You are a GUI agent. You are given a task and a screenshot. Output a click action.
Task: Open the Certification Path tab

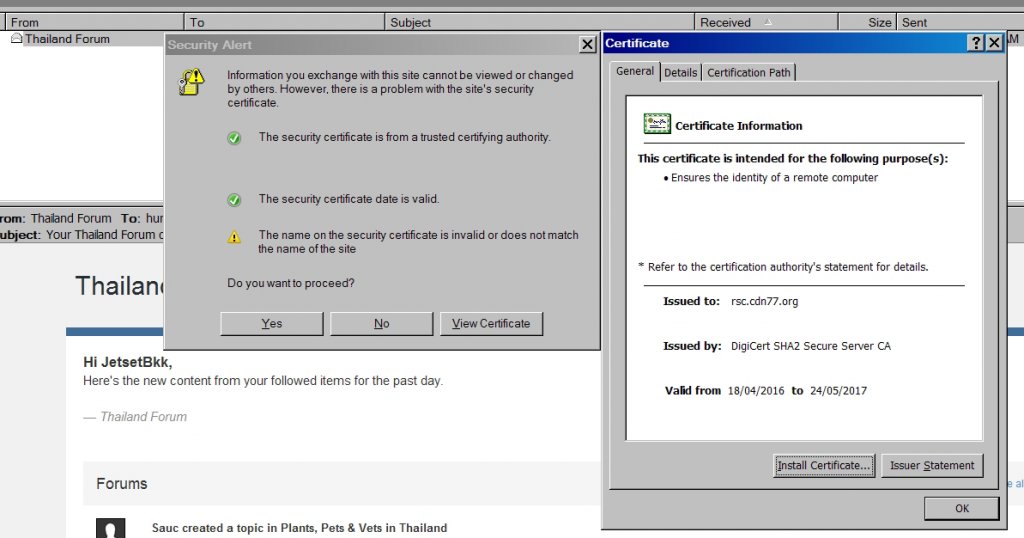click(748, 72)
